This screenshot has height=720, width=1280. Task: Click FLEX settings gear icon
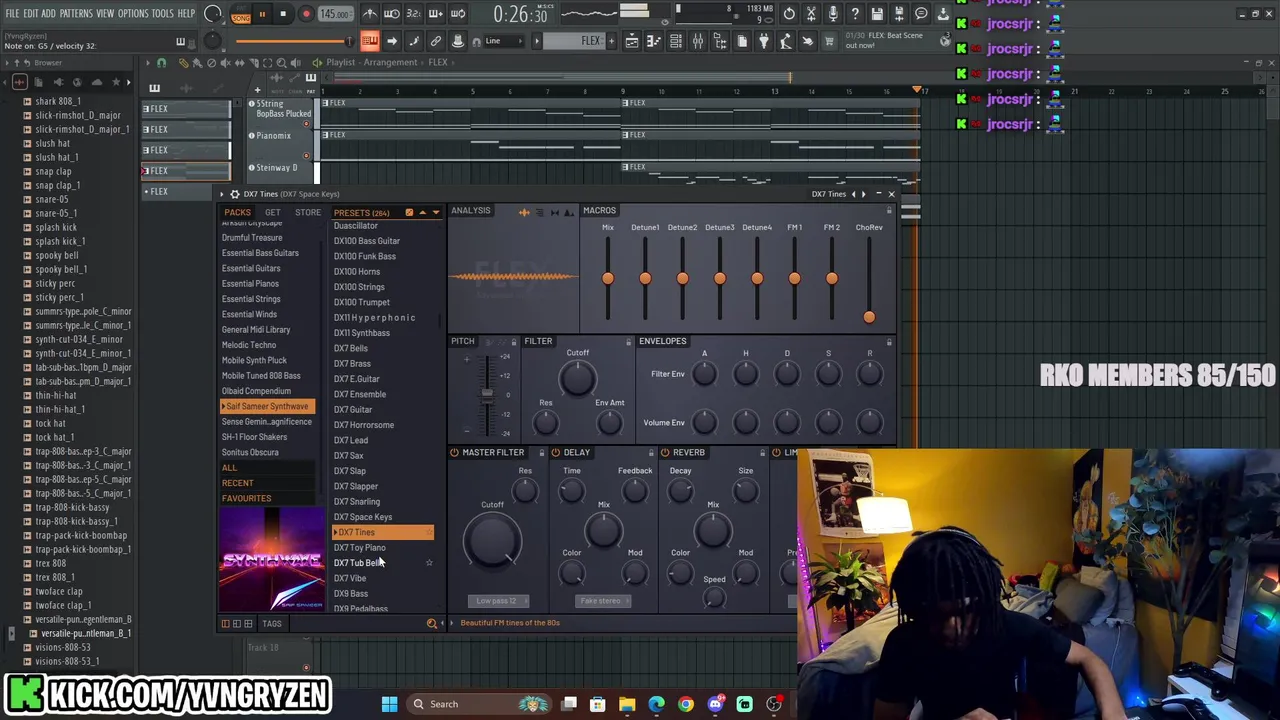pyautogui.click(x=234, y=194)
